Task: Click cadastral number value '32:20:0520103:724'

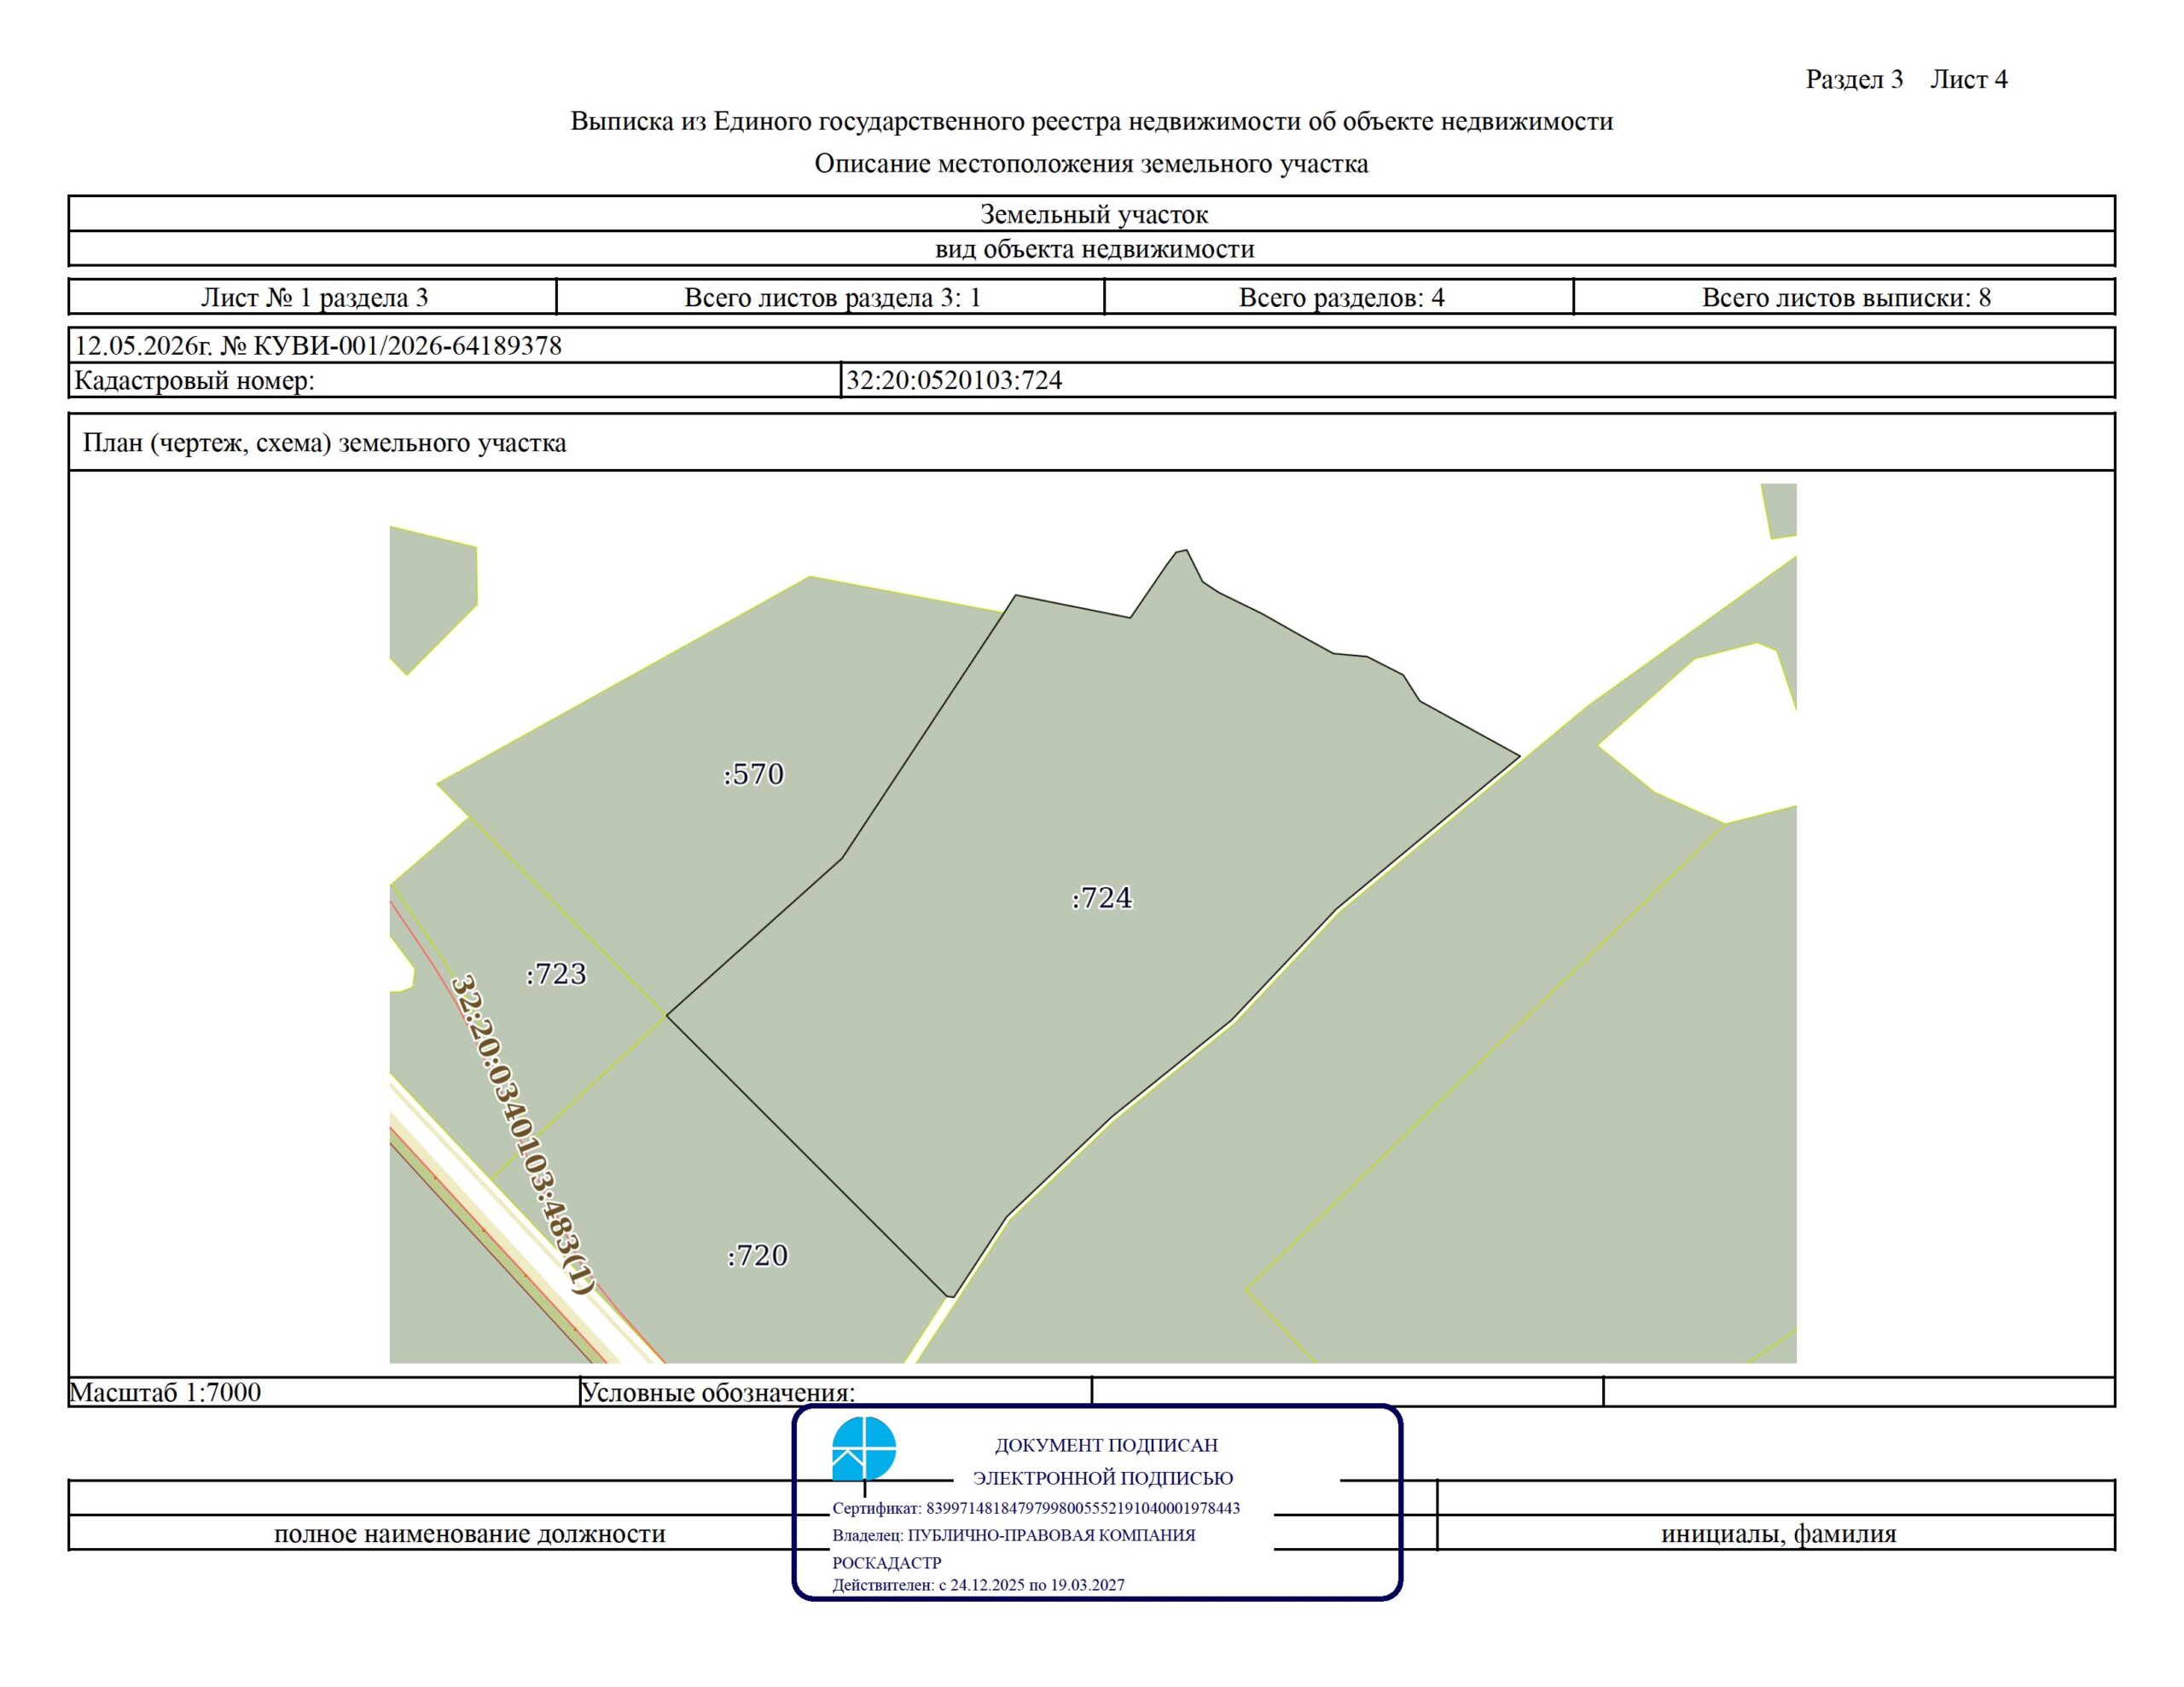Action: (x=954, y=380)
